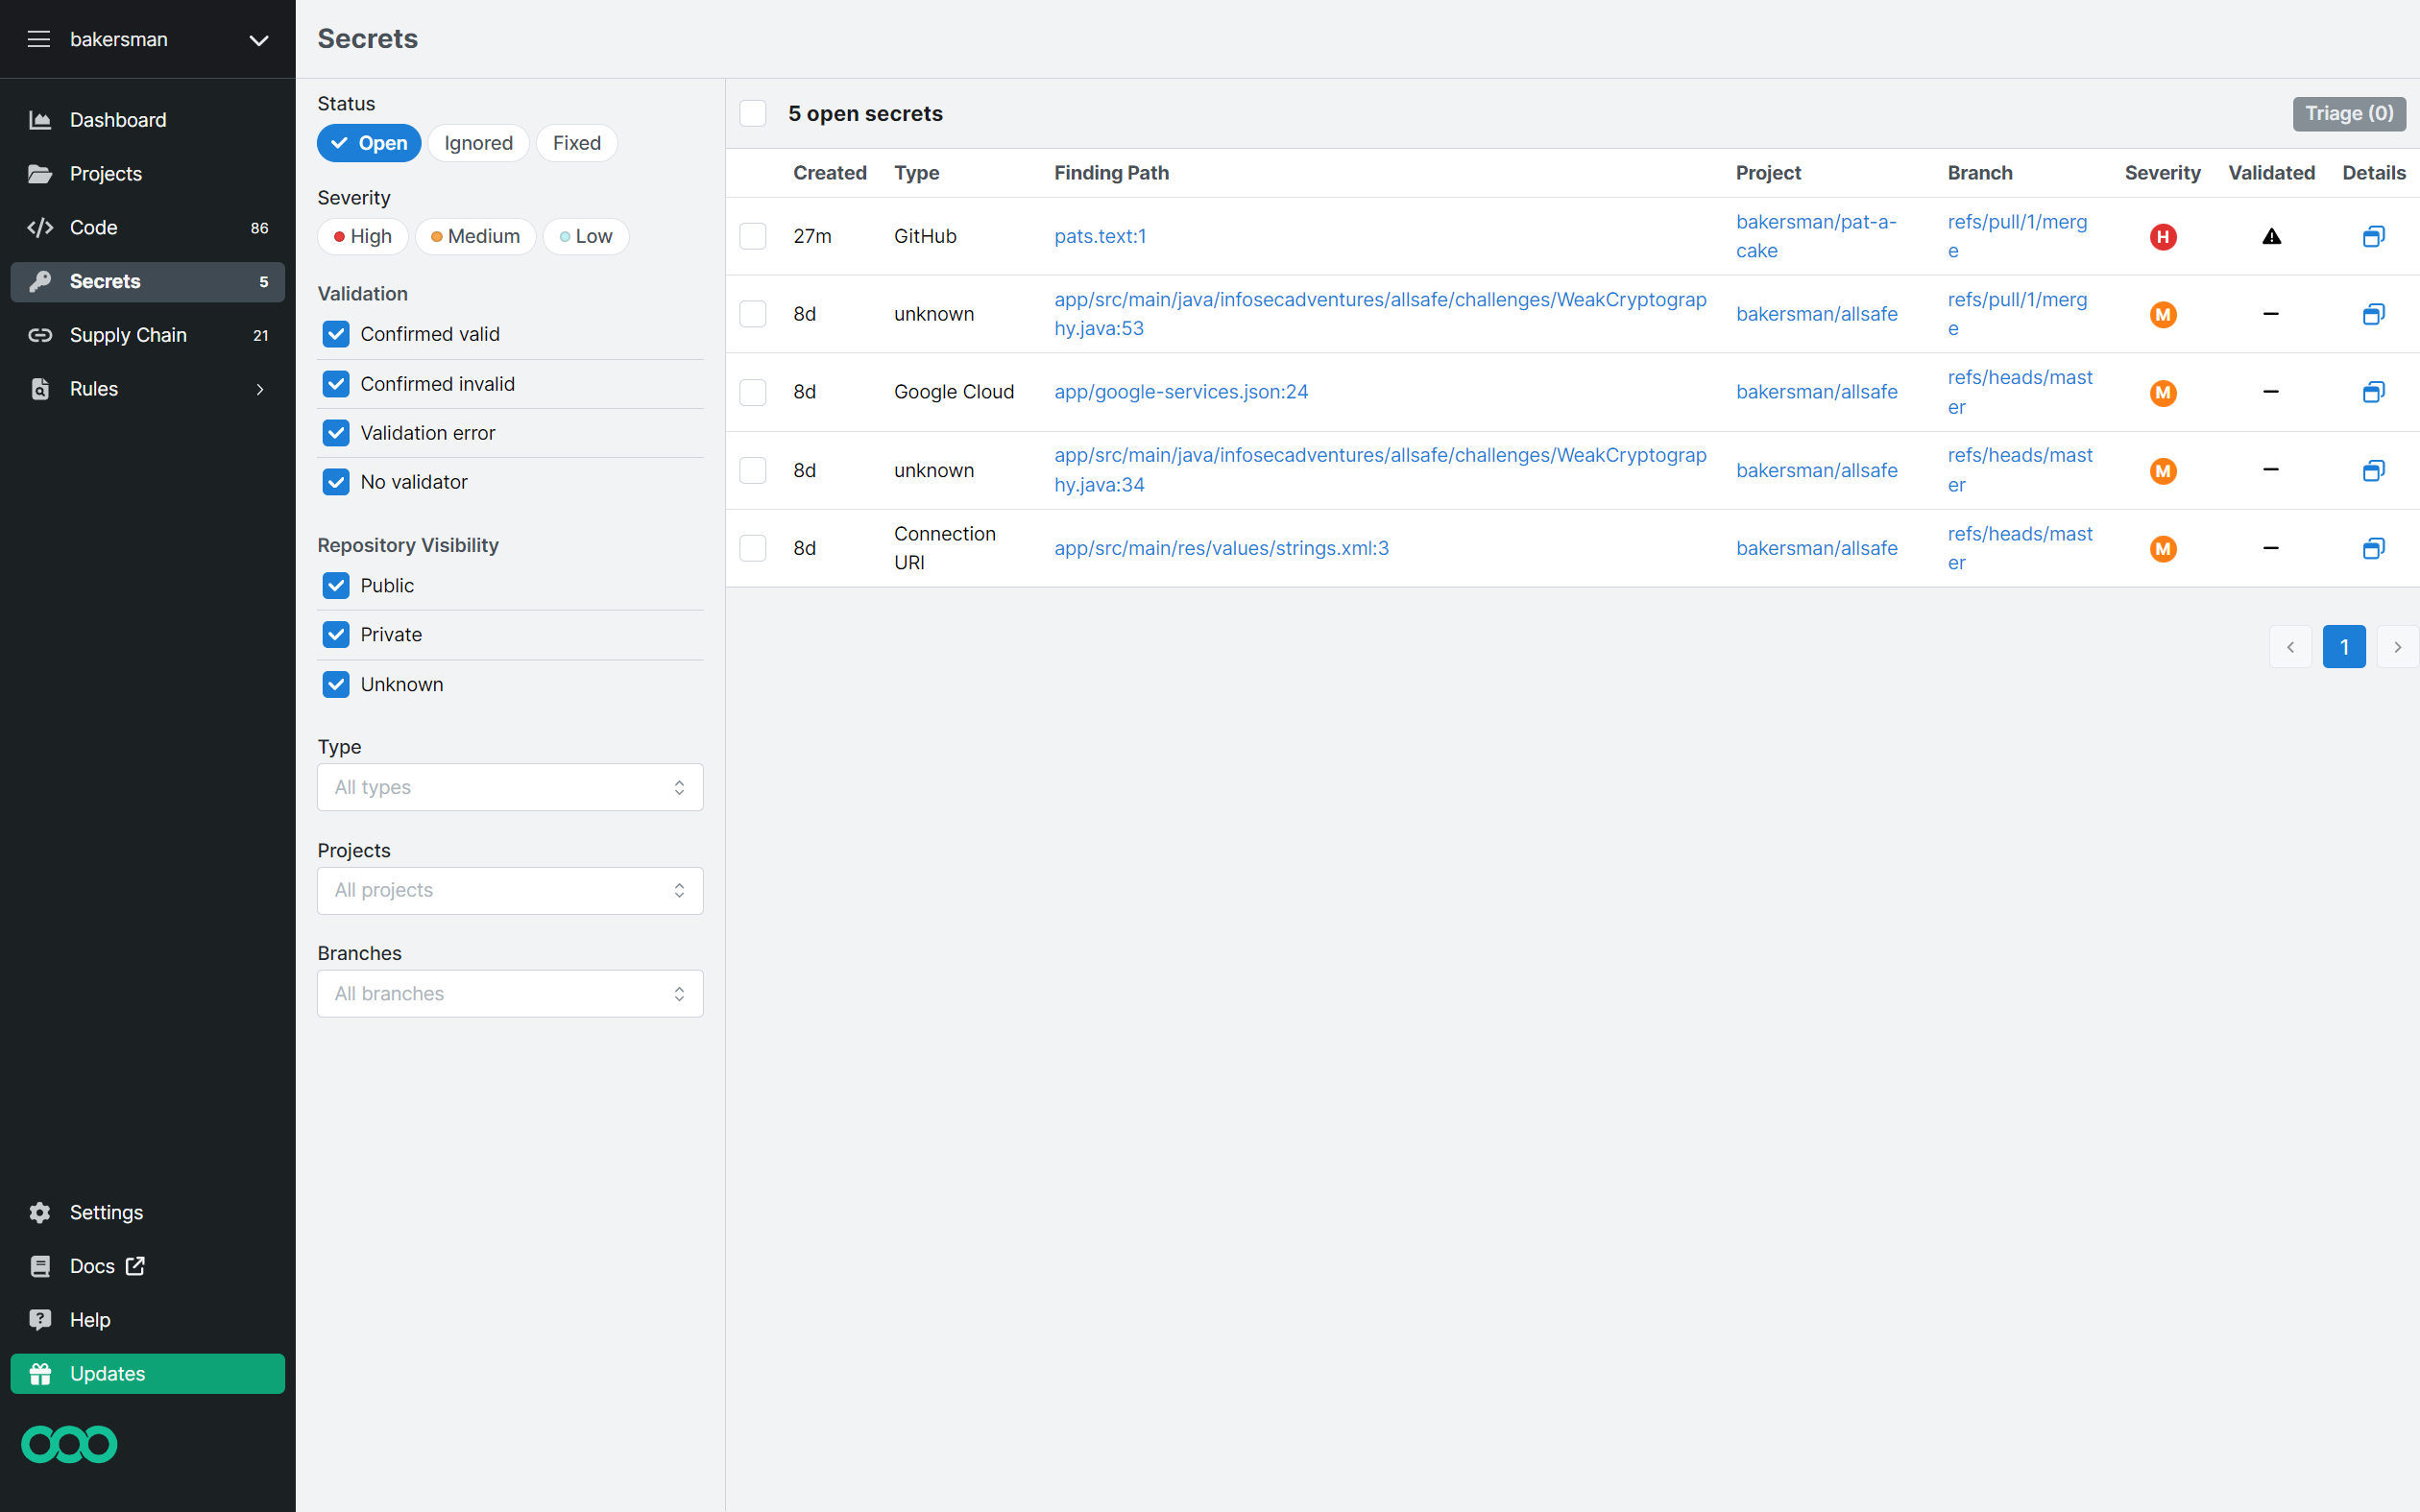Go to the next page of secrets
This screenshot has width=2420, height=1512.
click(x=2397, y=647)
